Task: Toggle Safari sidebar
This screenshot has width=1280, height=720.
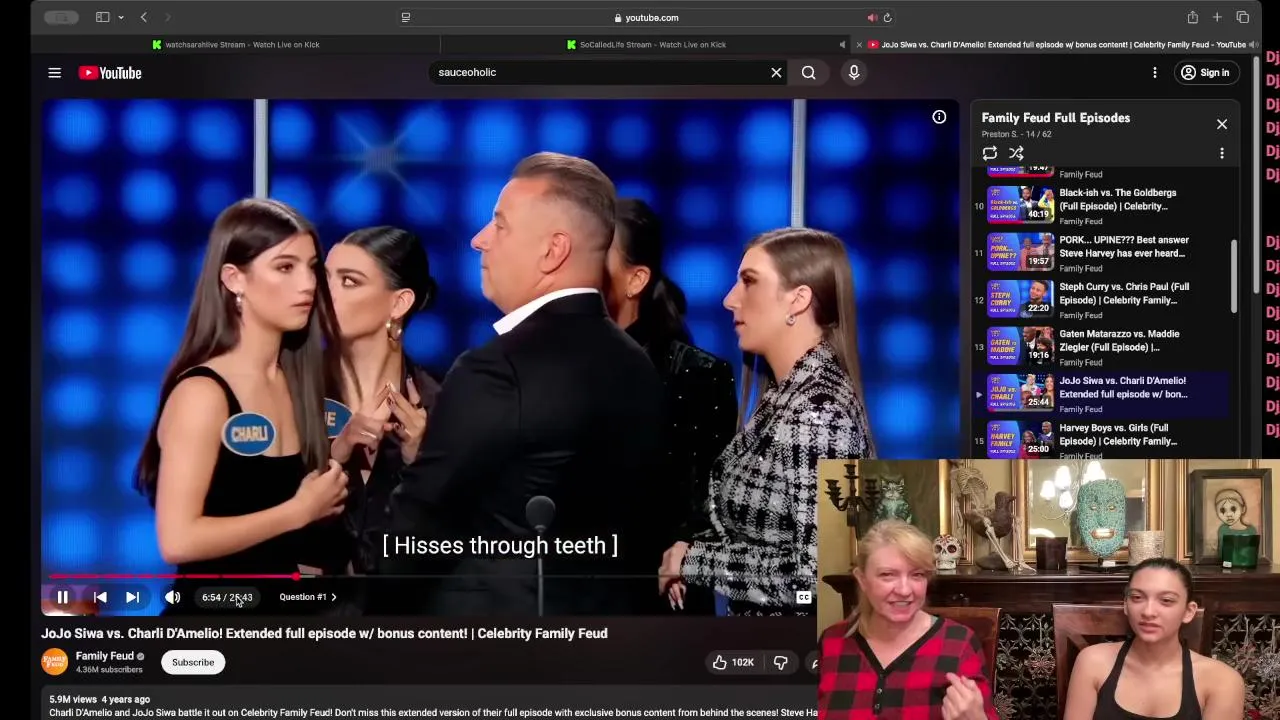Action: coord(102,17)
